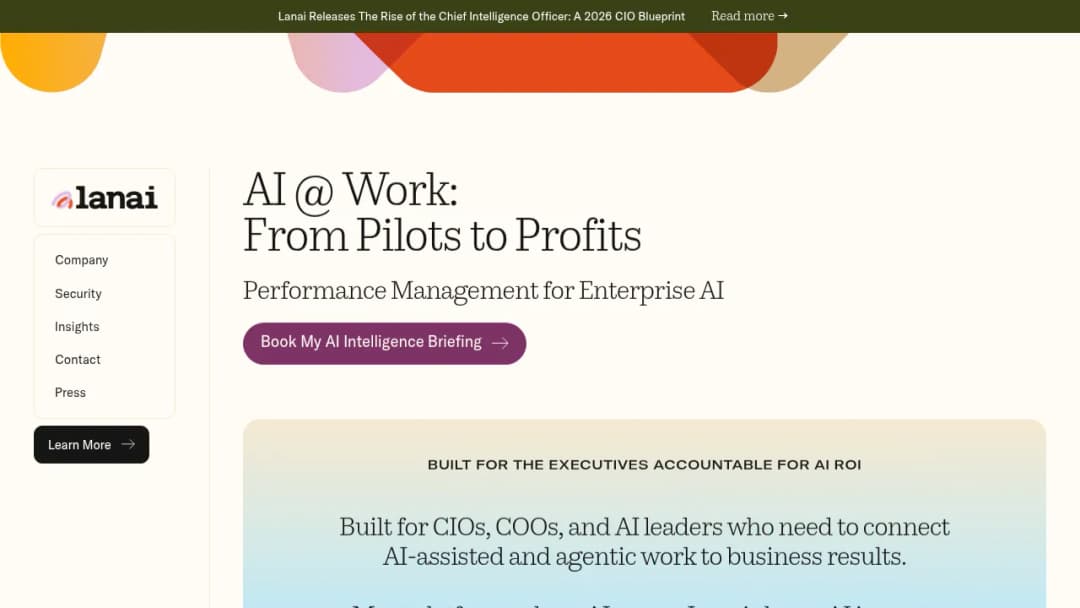Click the AI @ Work headline

point(442,213)
